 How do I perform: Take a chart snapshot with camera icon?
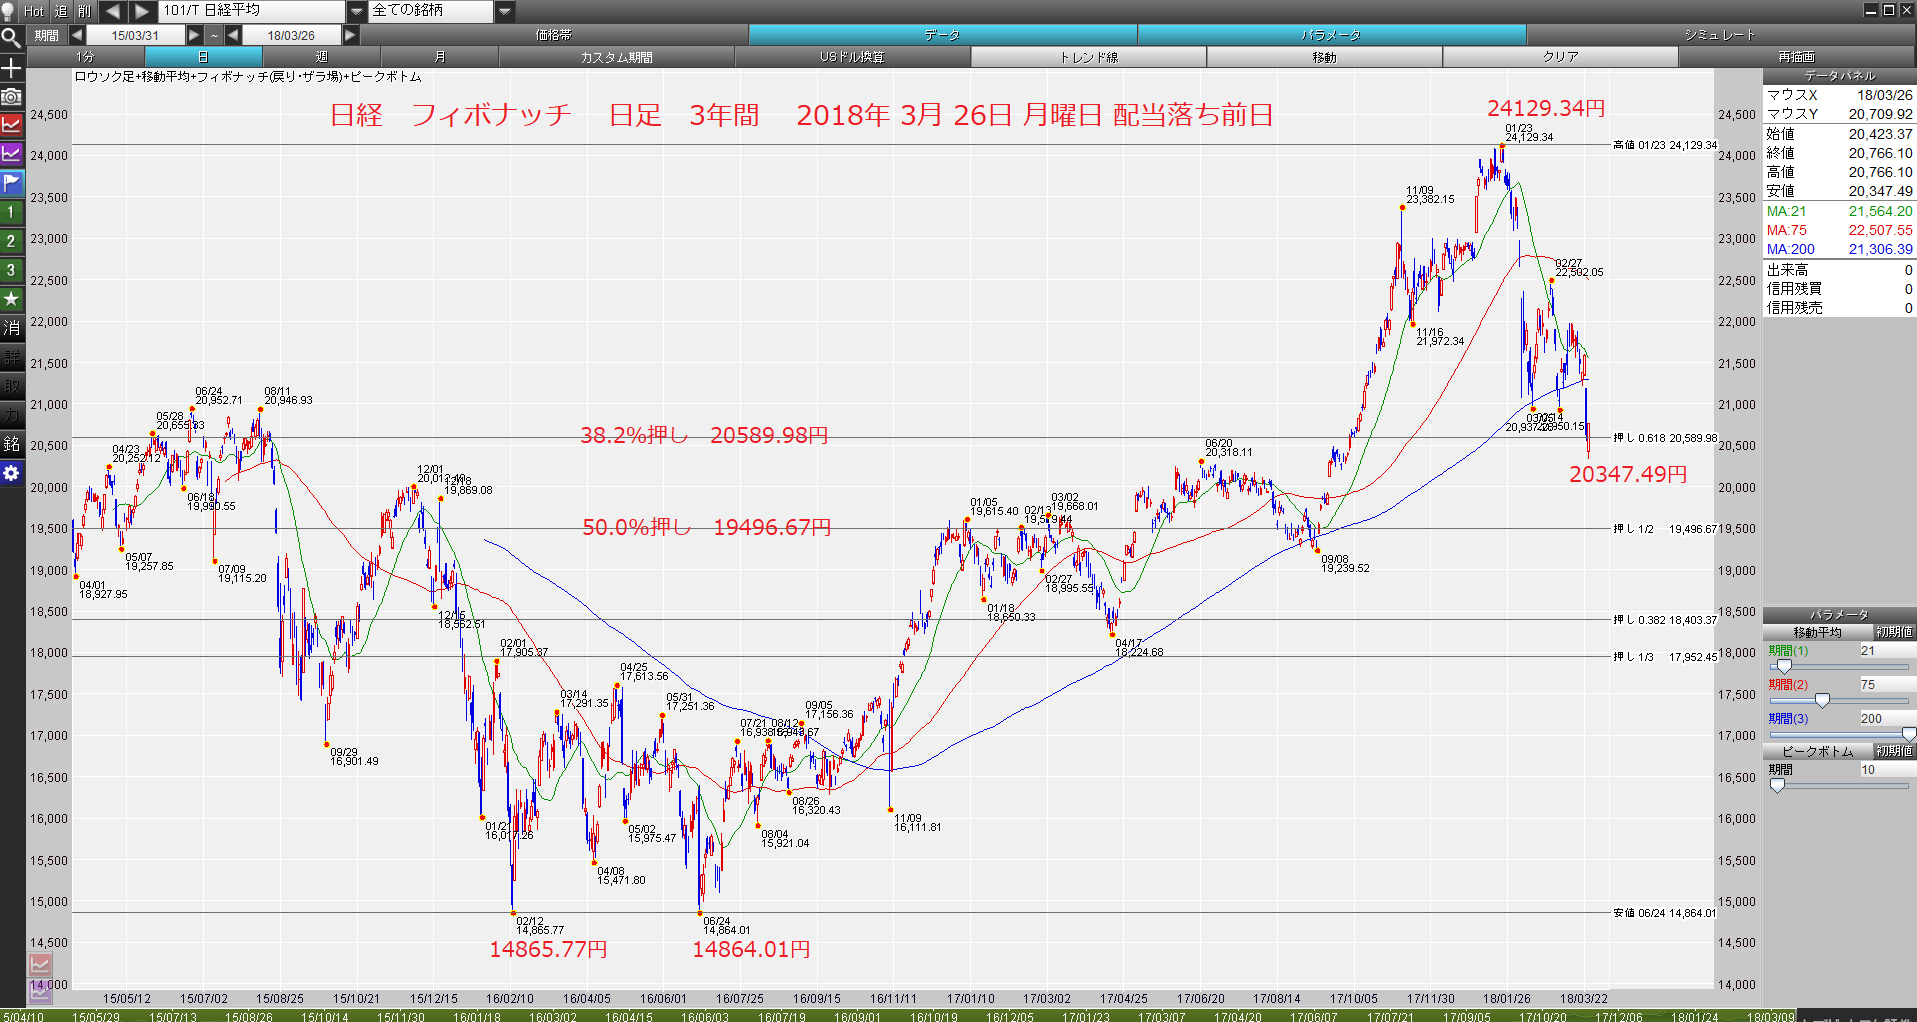tap(11, 97)
